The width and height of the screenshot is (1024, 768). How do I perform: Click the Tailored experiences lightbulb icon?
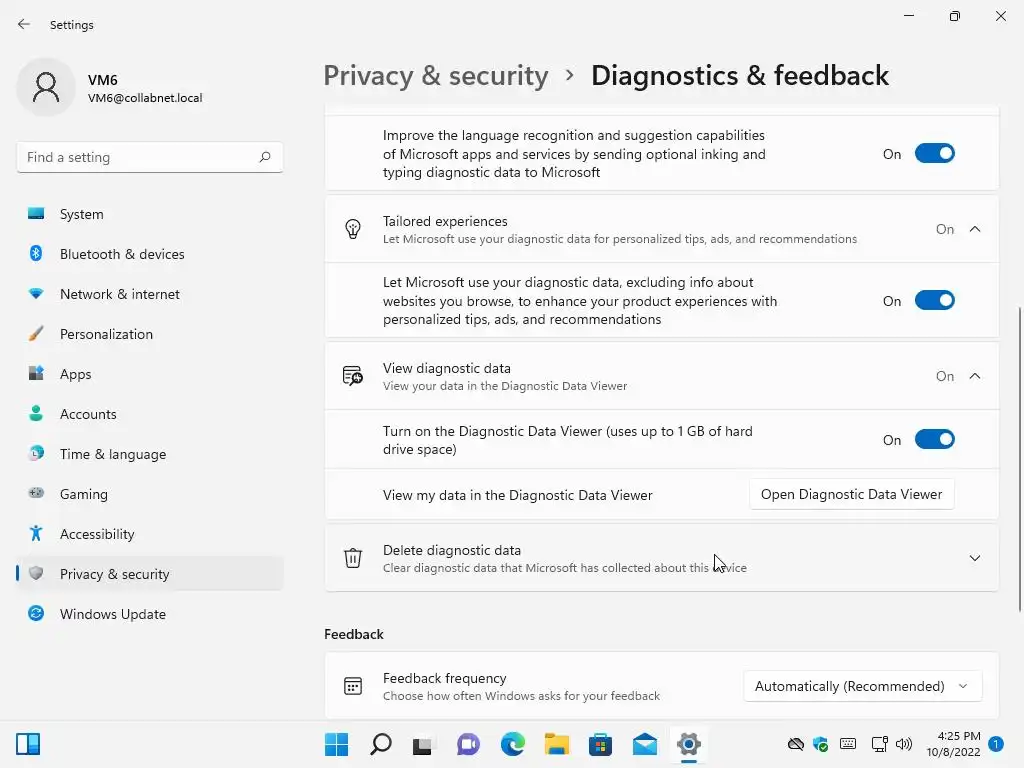coord(353,229)
